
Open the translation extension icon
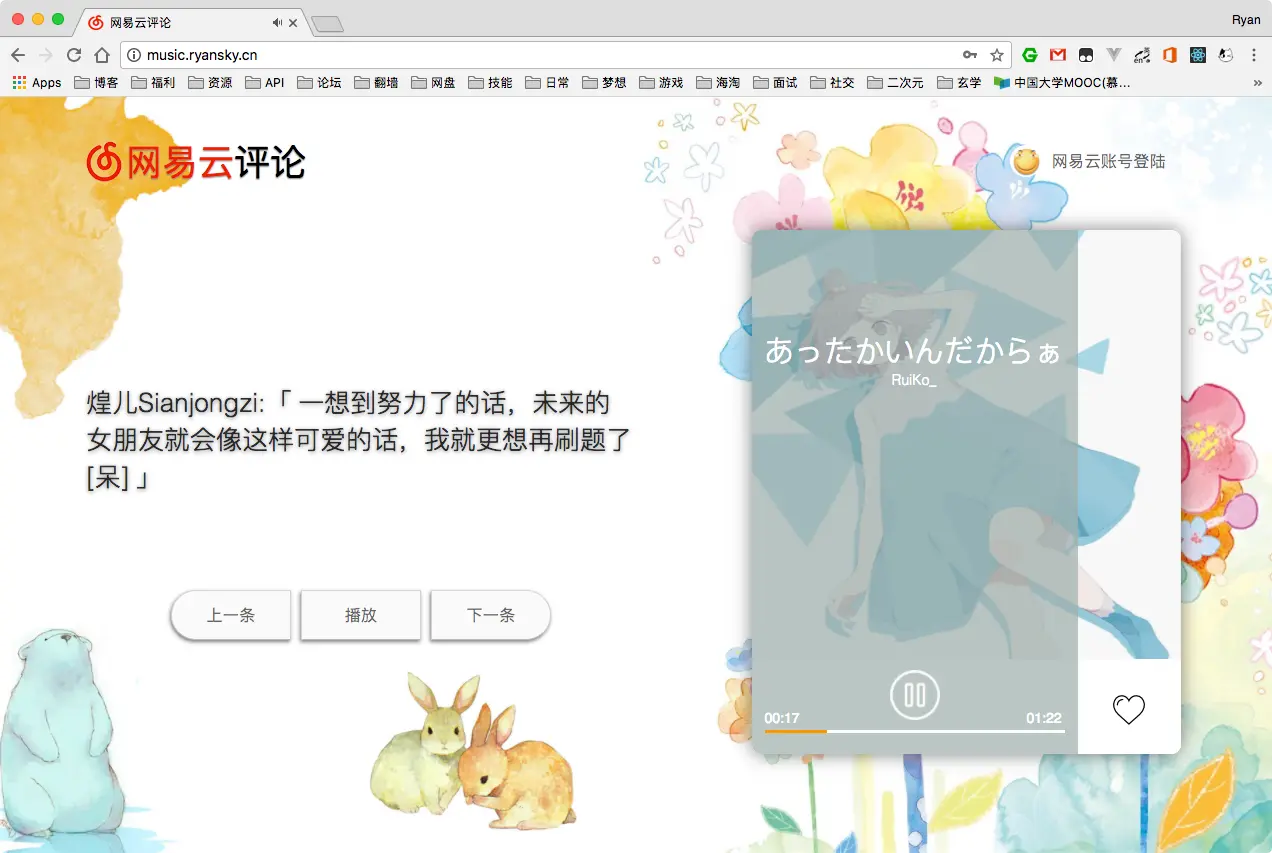(1141, 55)
